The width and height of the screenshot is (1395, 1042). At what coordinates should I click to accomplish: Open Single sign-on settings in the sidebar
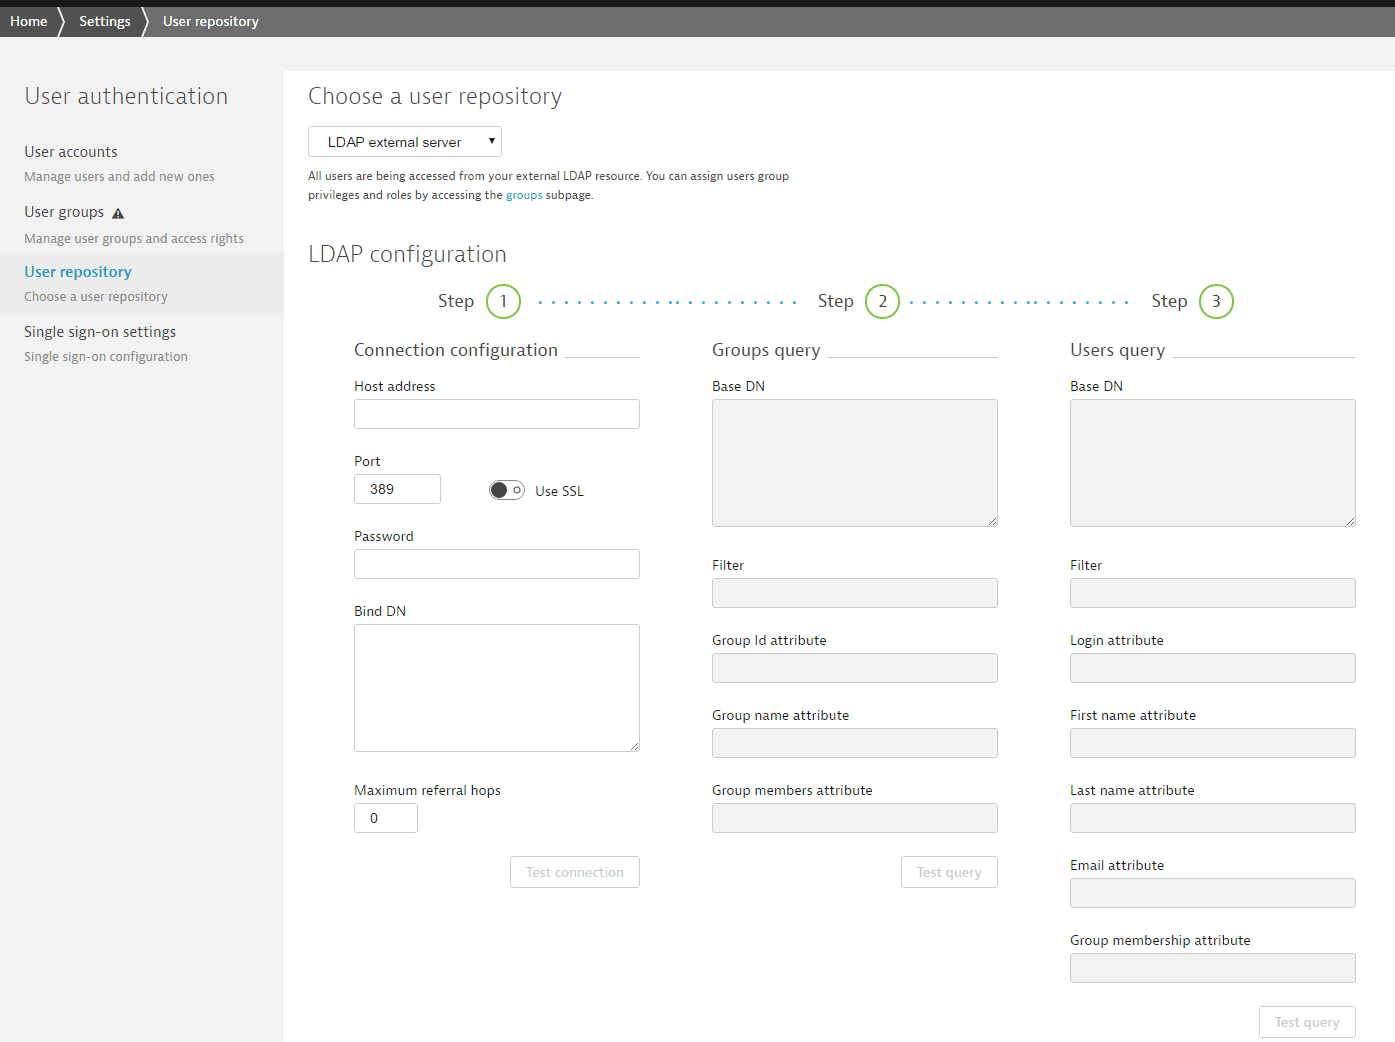(100, 332)
